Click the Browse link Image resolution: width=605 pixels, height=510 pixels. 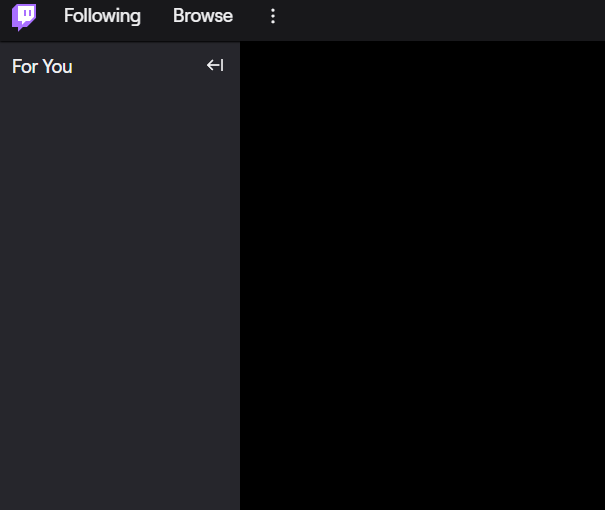point(203,16)
